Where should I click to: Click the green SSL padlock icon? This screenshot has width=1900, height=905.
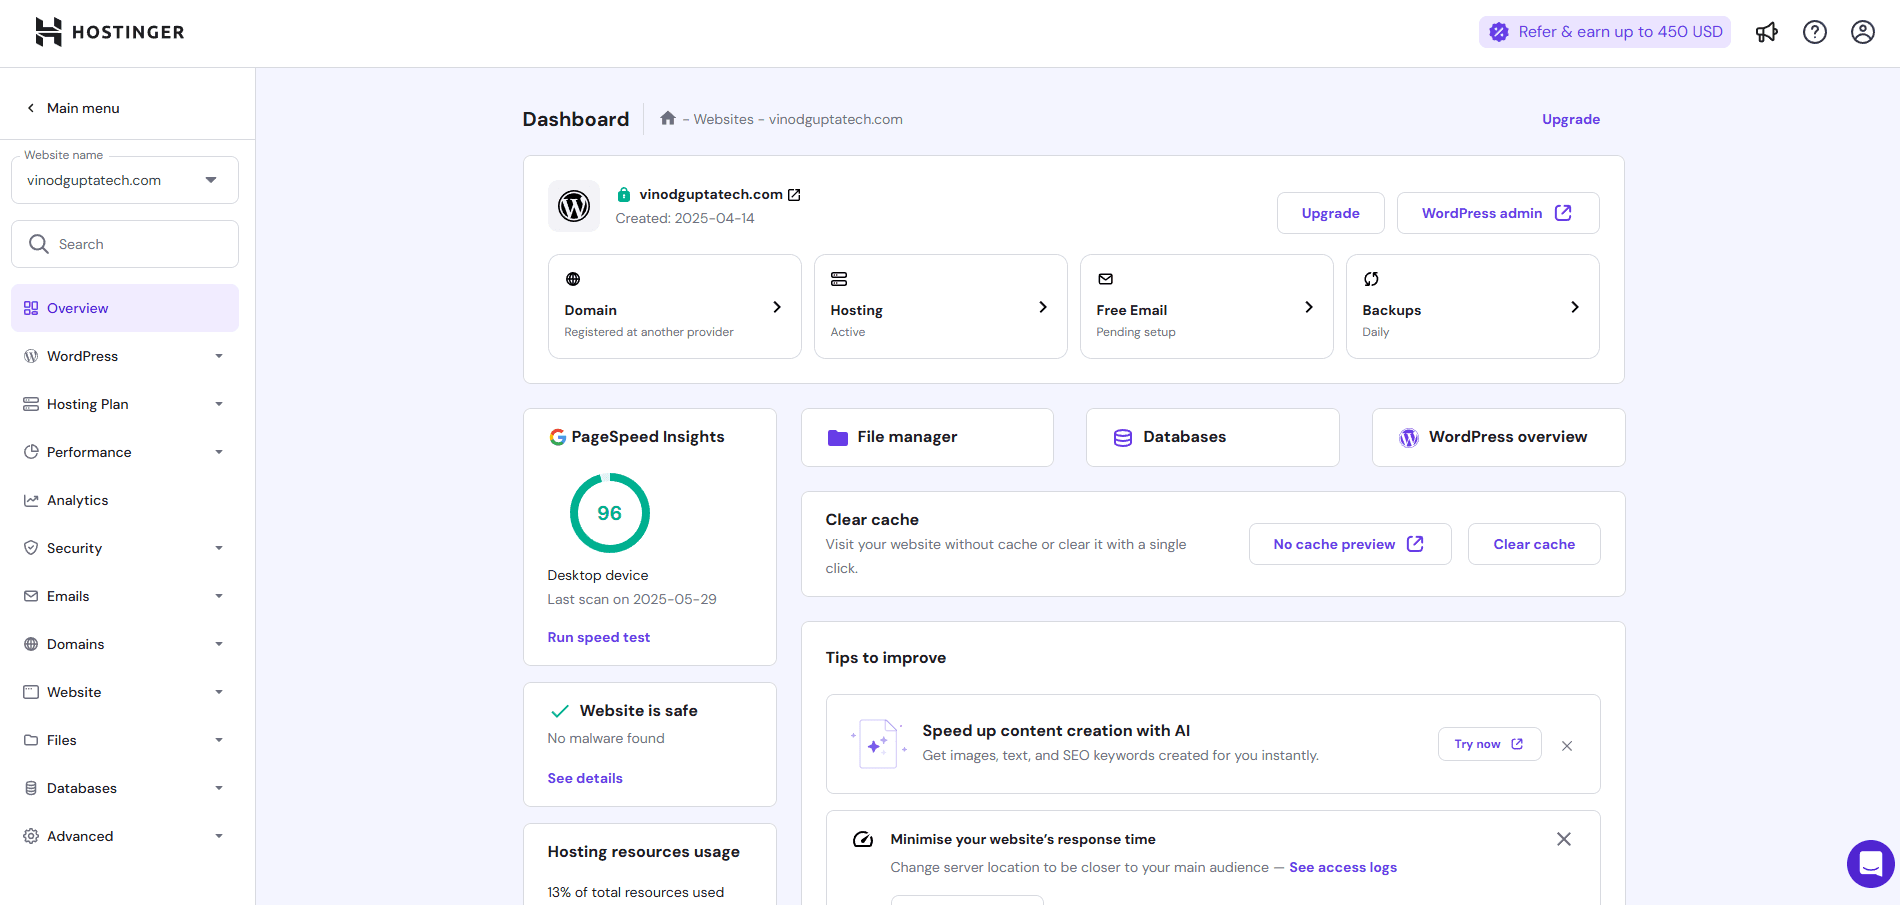point(624,195)
